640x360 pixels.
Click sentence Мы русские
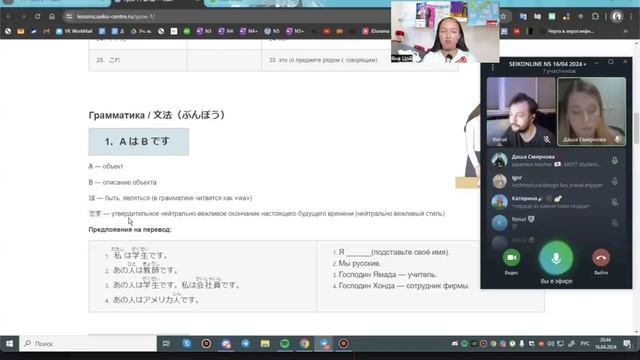[360, 264]
